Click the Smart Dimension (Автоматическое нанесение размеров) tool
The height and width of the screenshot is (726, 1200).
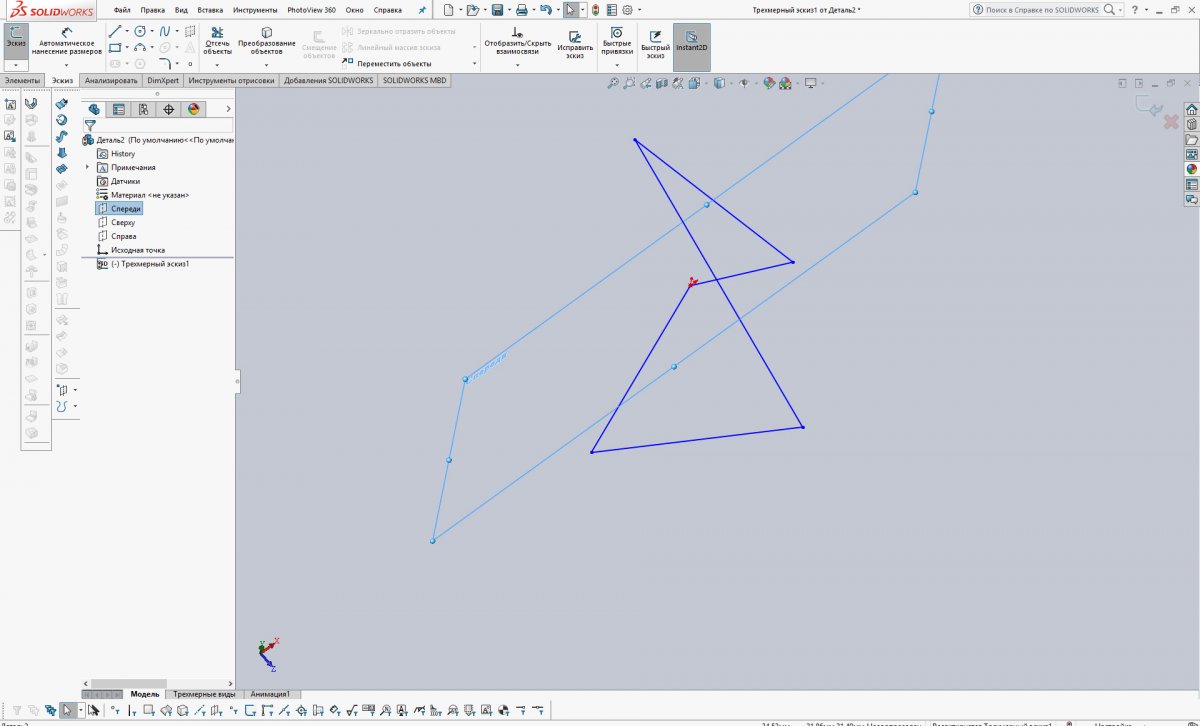pyautogui.click(x=66, y=40)
